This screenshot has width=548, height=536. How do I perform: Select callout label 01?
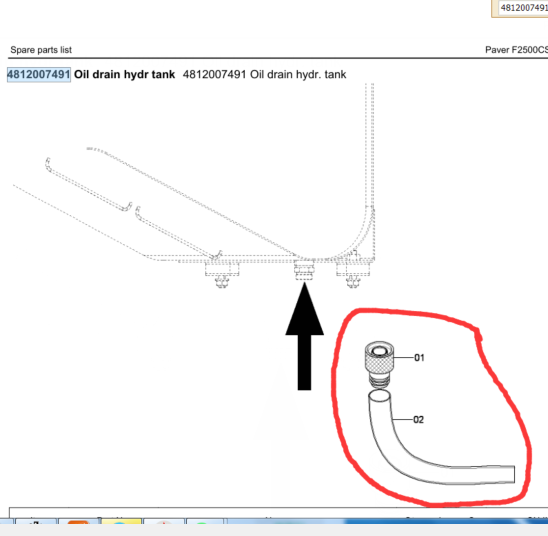click(419, 358)
